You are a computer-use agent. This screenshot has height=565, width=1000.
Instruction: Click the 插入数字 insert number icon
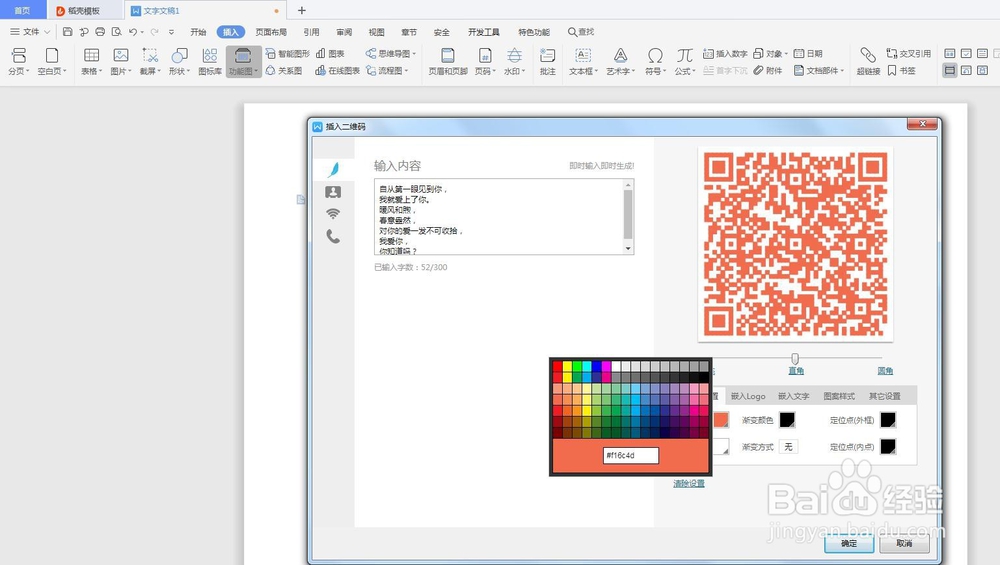pos(725,54)
